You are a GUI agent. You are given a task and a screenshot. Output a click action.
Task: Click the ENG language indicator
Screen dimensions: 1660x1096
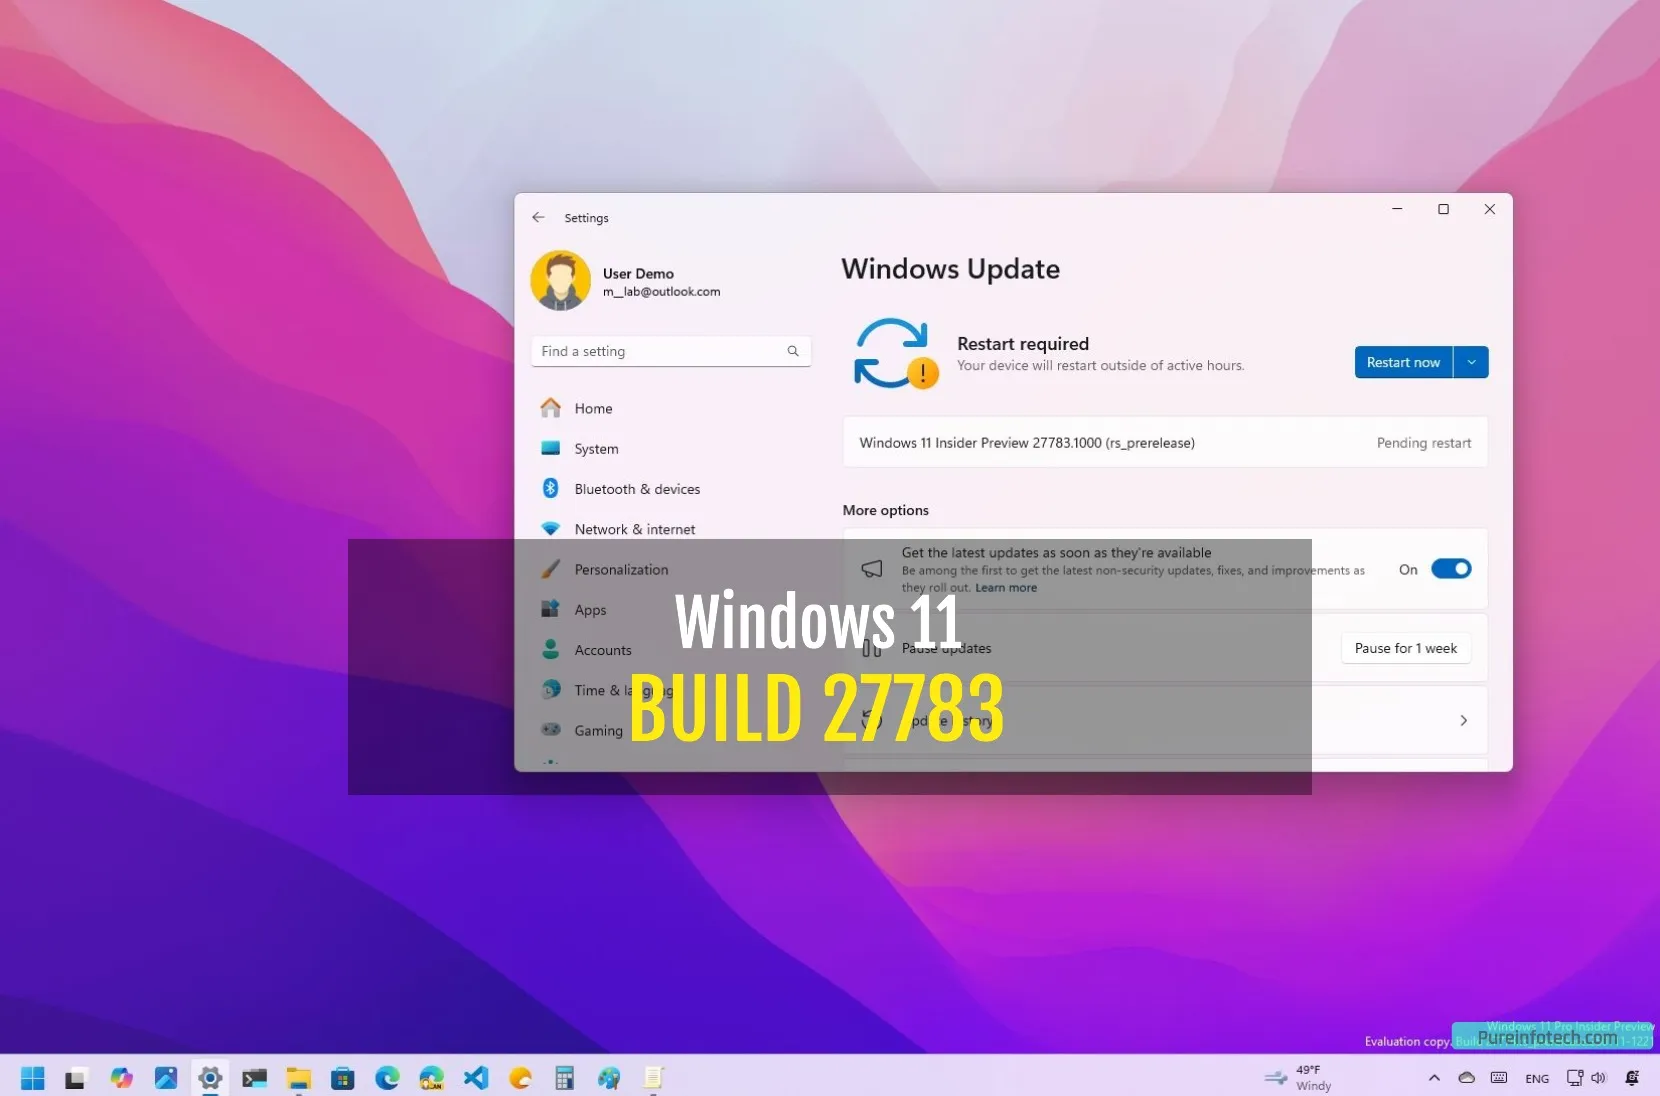coord(1537,1079)
